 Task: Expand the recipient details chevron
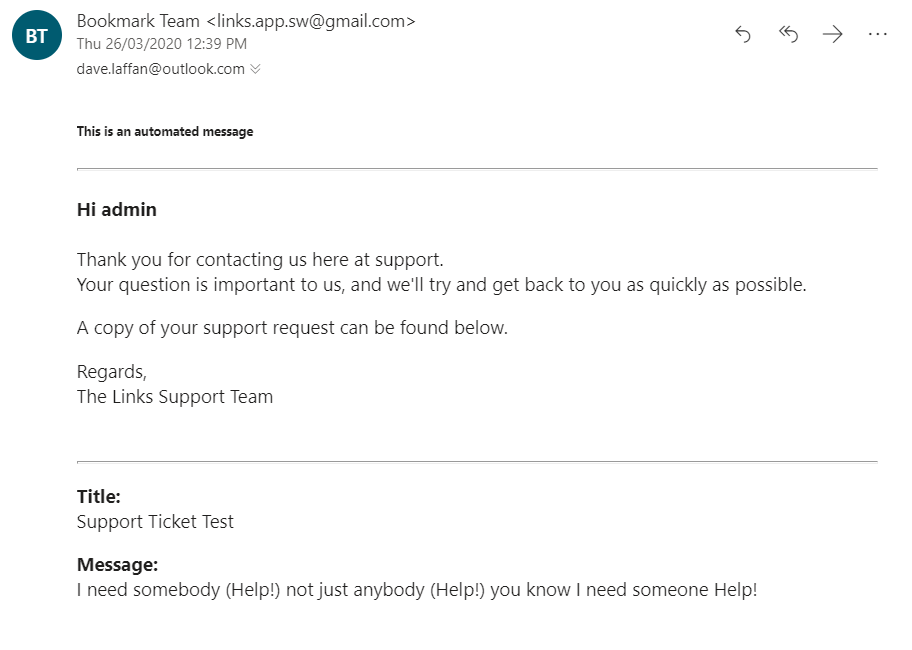[255, 69]
